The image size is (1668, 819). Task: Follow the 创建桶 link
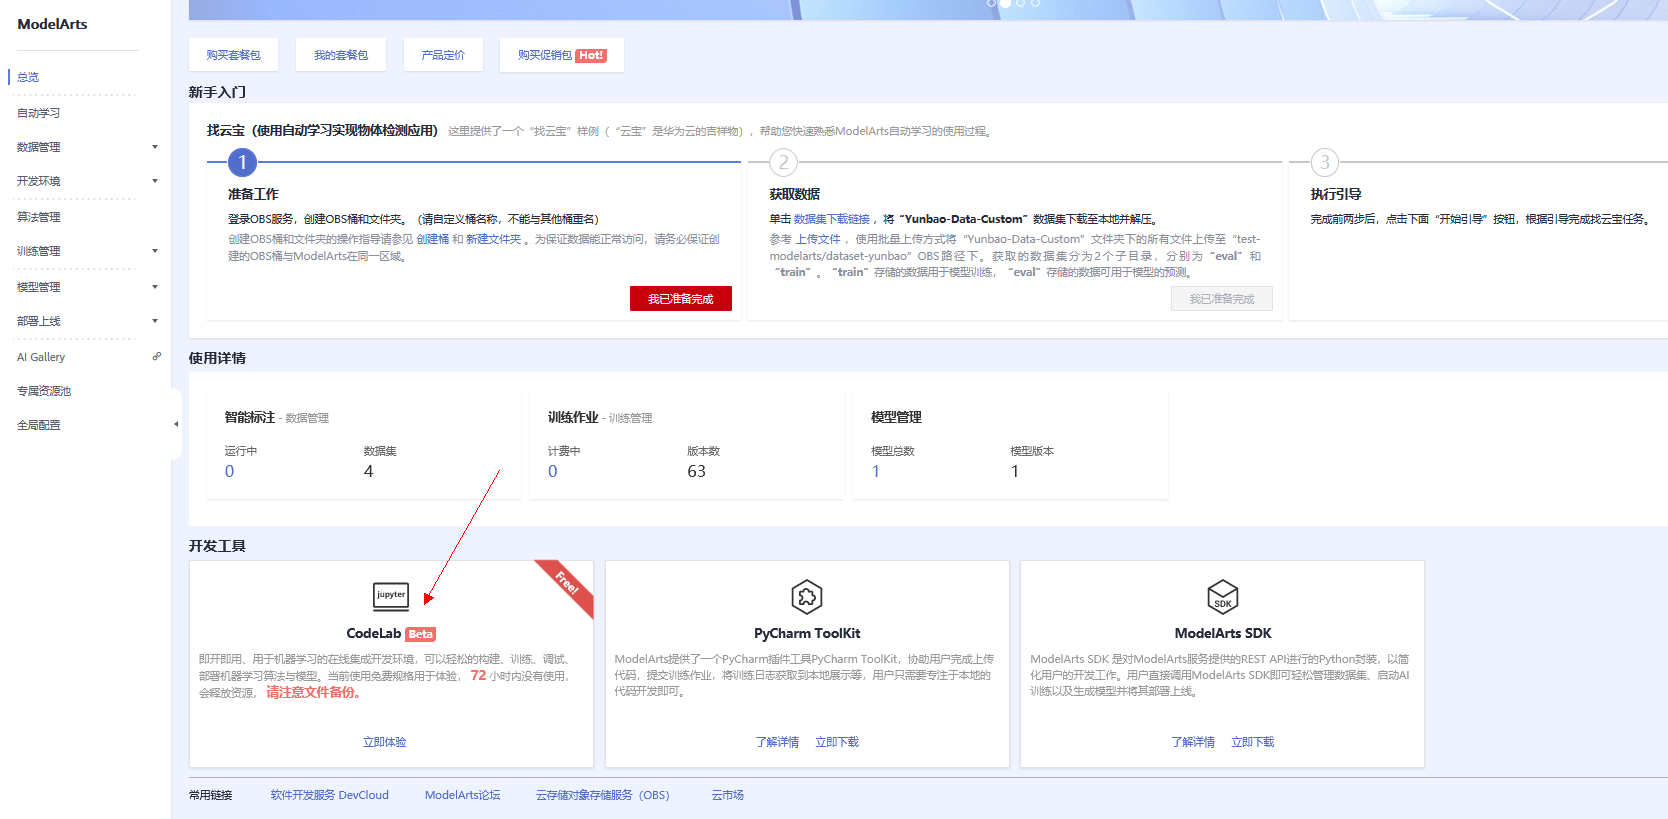coord(433,239)
